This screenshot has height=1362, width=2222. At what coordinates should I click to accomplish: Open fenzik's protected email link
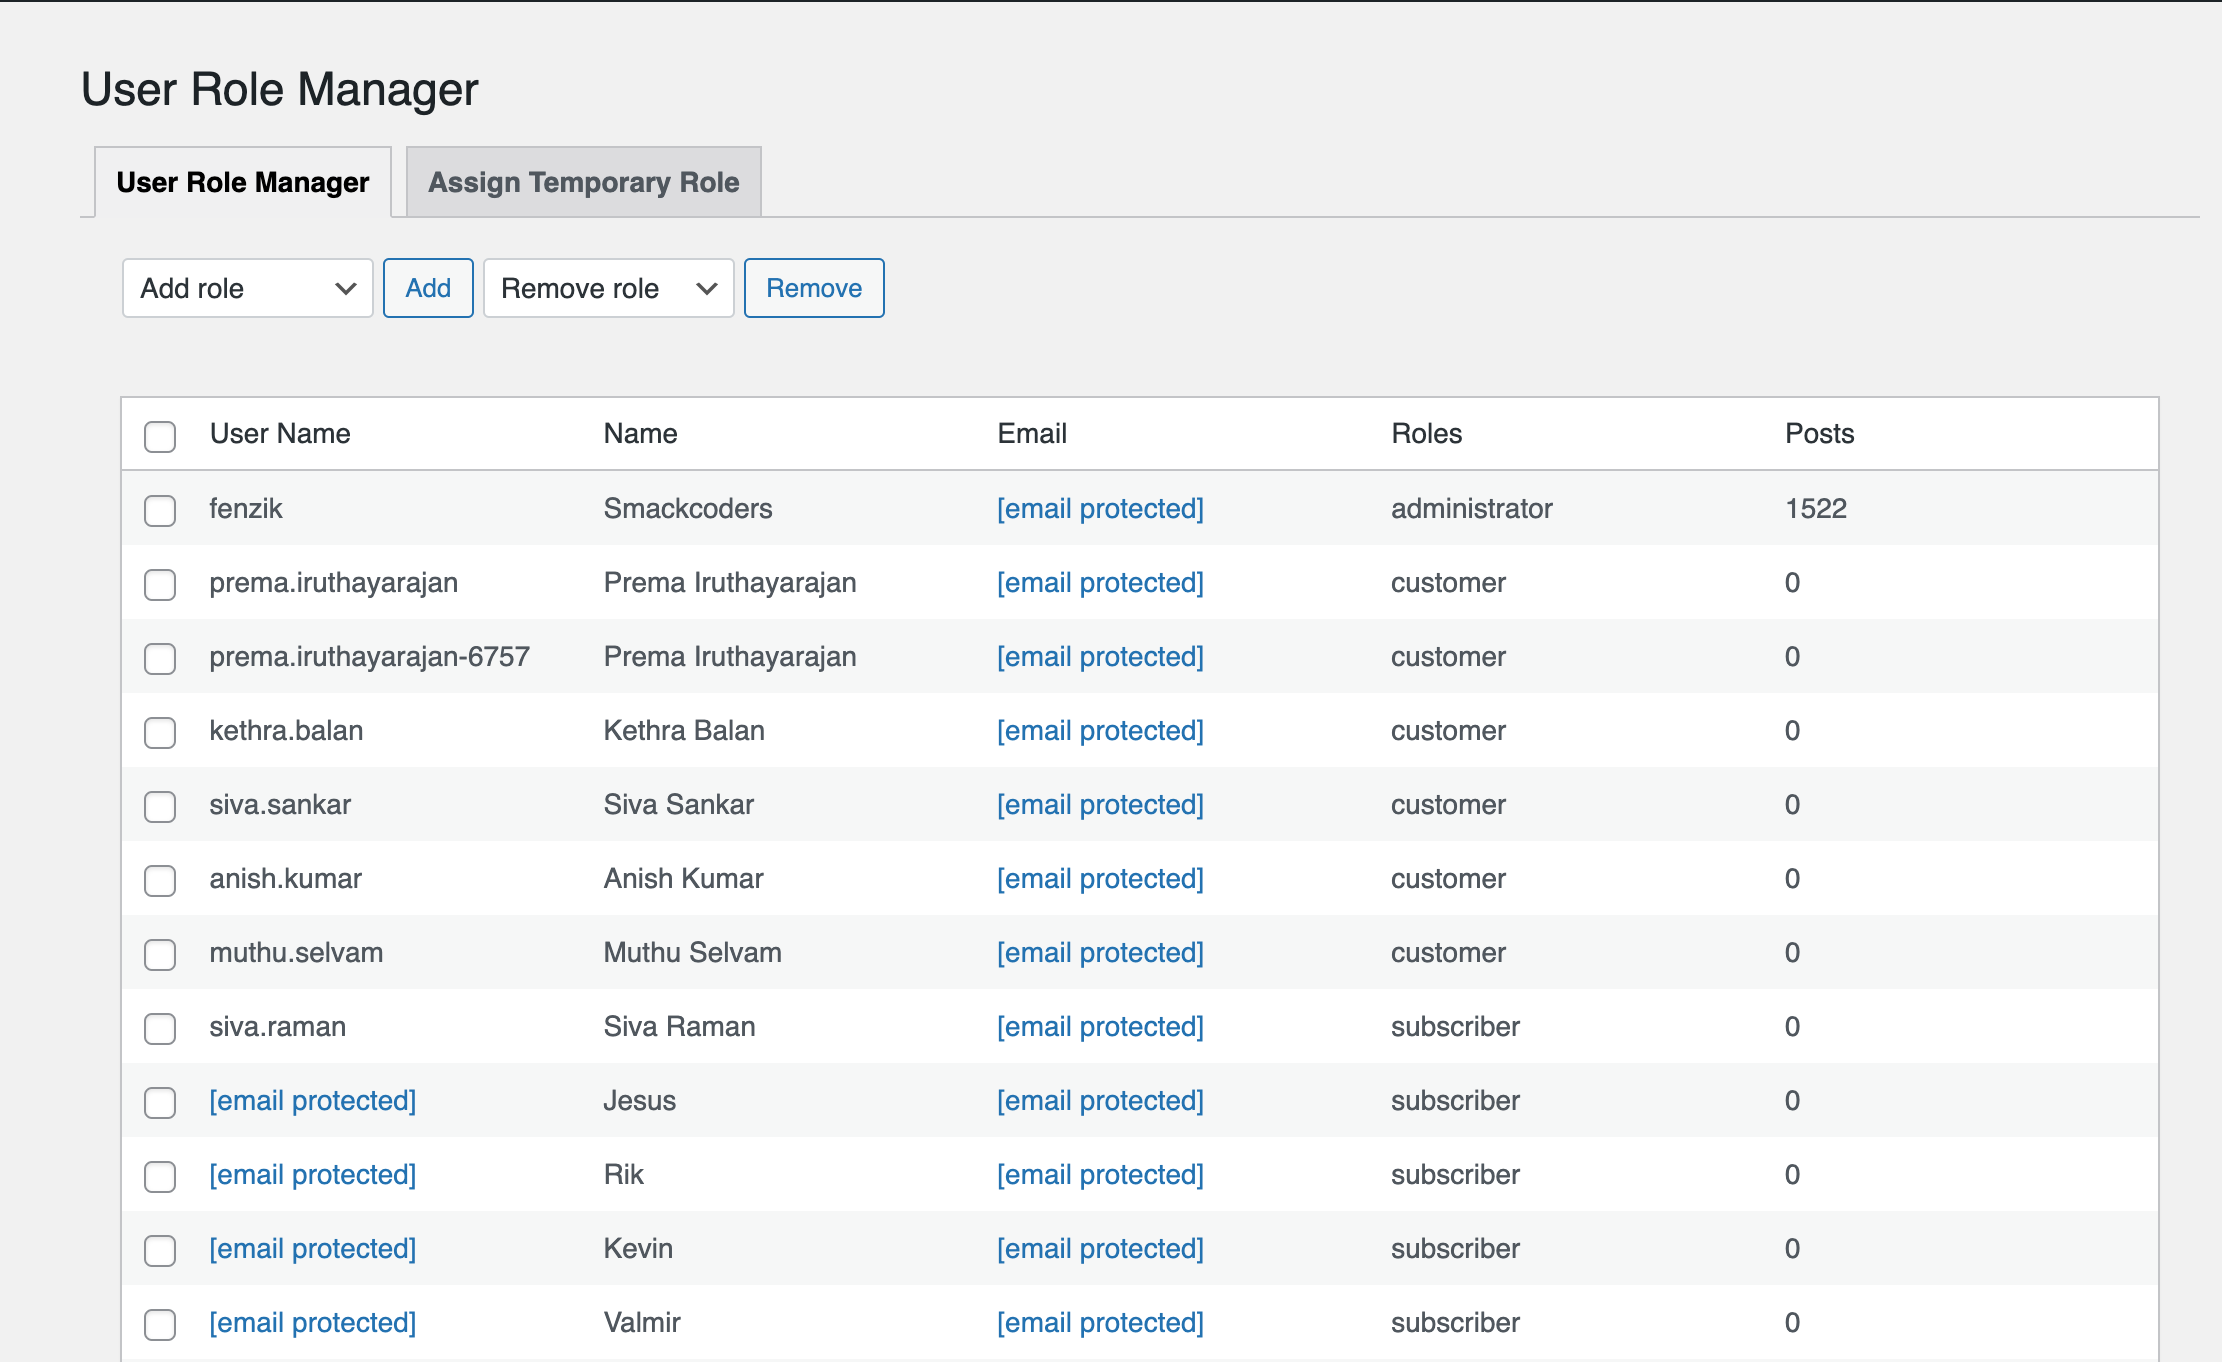(x=1100, y=508)
